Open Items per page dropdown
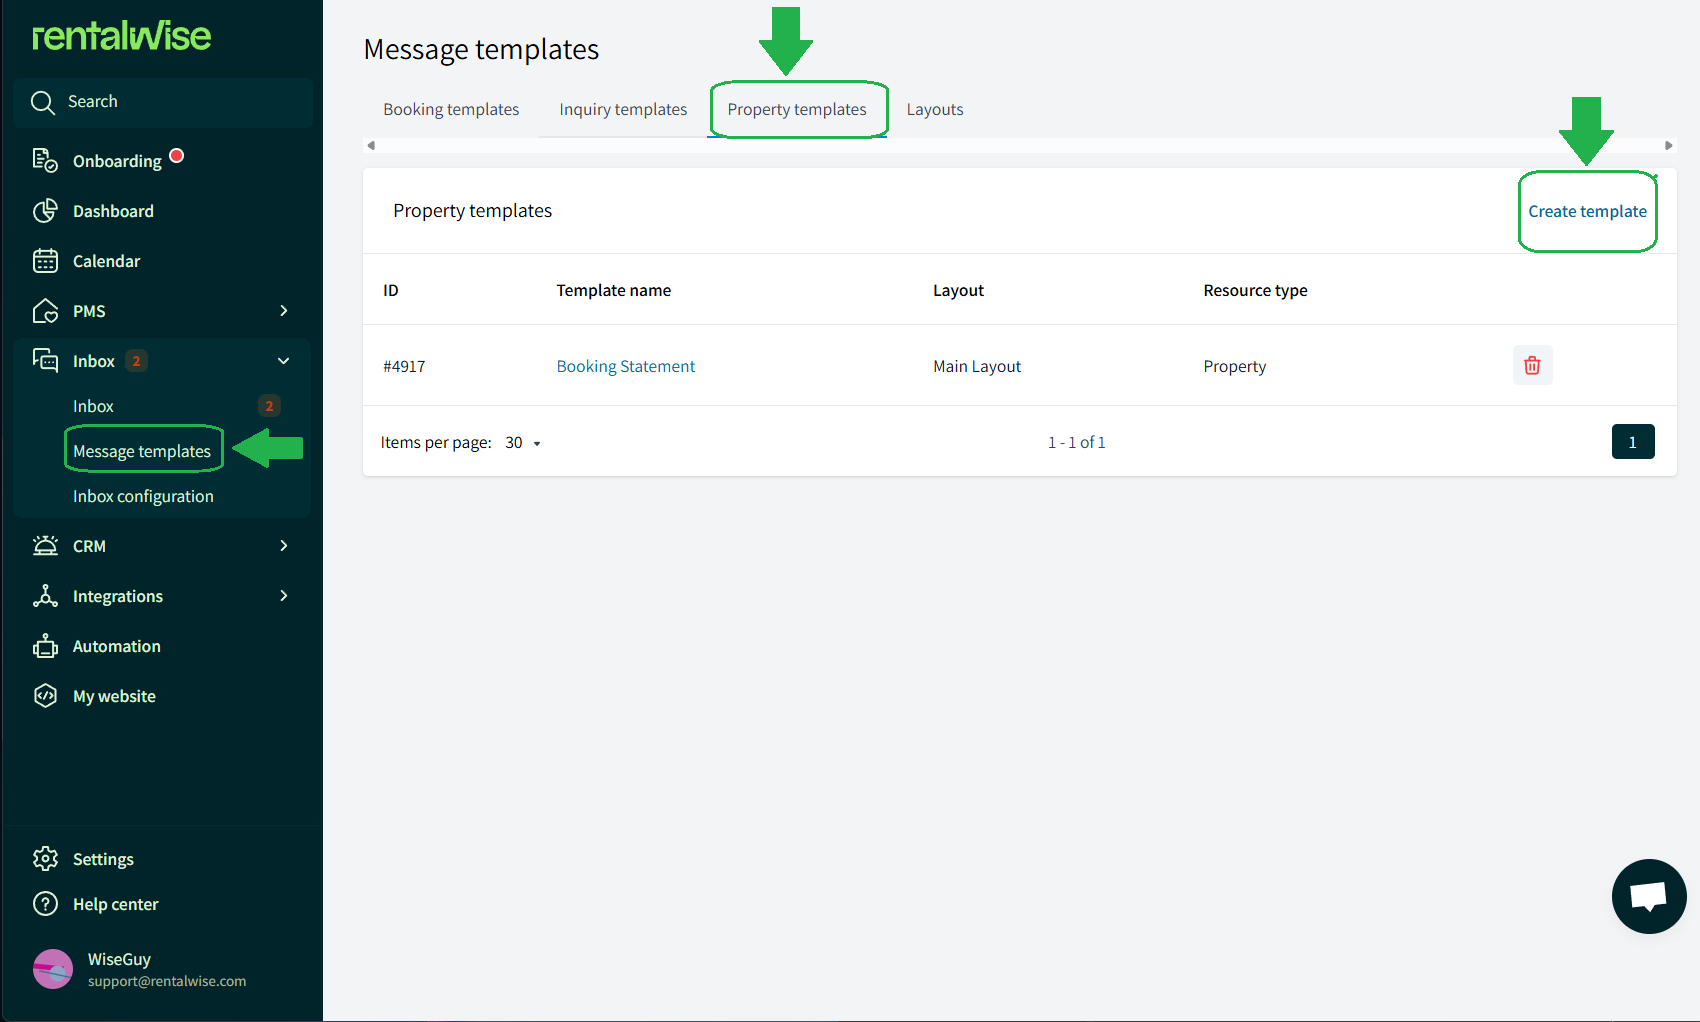Screen dimensions: 1700x1022 [523, 443]
